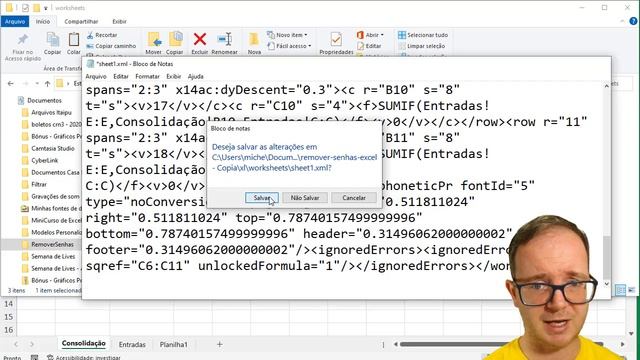Click the red Excluir X icon
Screen dimensions: 640x360
coord(200,40)
